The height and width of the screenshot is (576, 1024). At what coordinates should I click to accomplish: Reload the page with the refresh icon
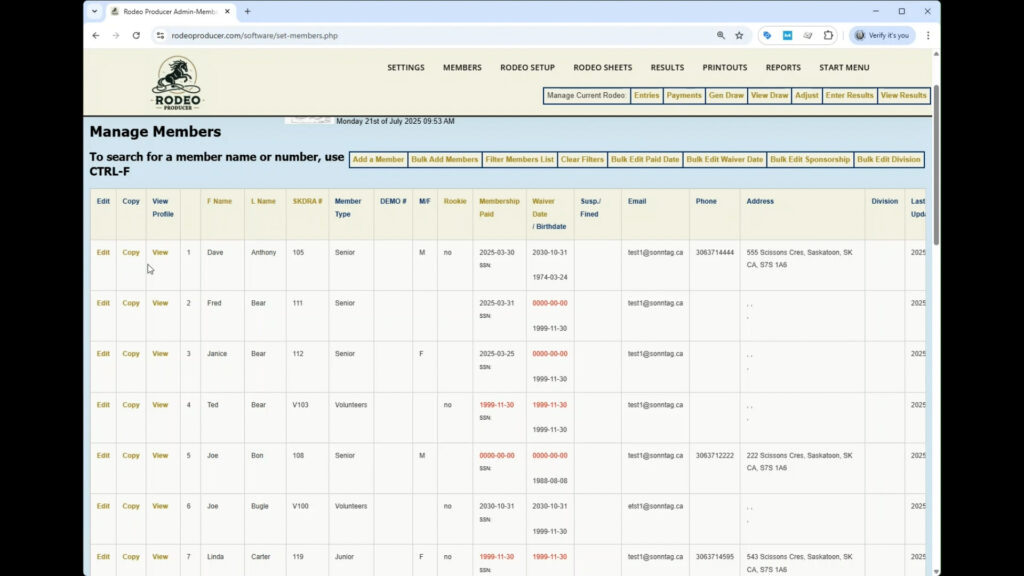136,35
